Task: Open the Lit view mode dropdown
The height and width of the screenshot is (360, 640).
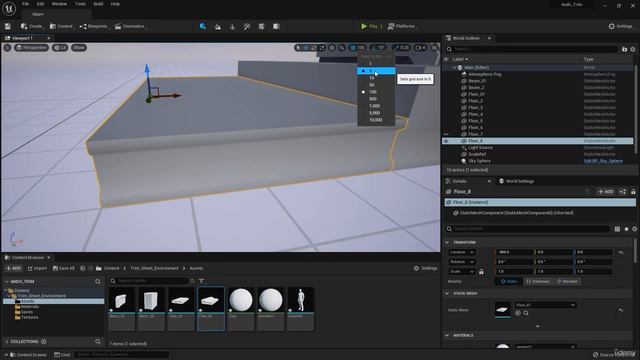Action: (60, 48)
